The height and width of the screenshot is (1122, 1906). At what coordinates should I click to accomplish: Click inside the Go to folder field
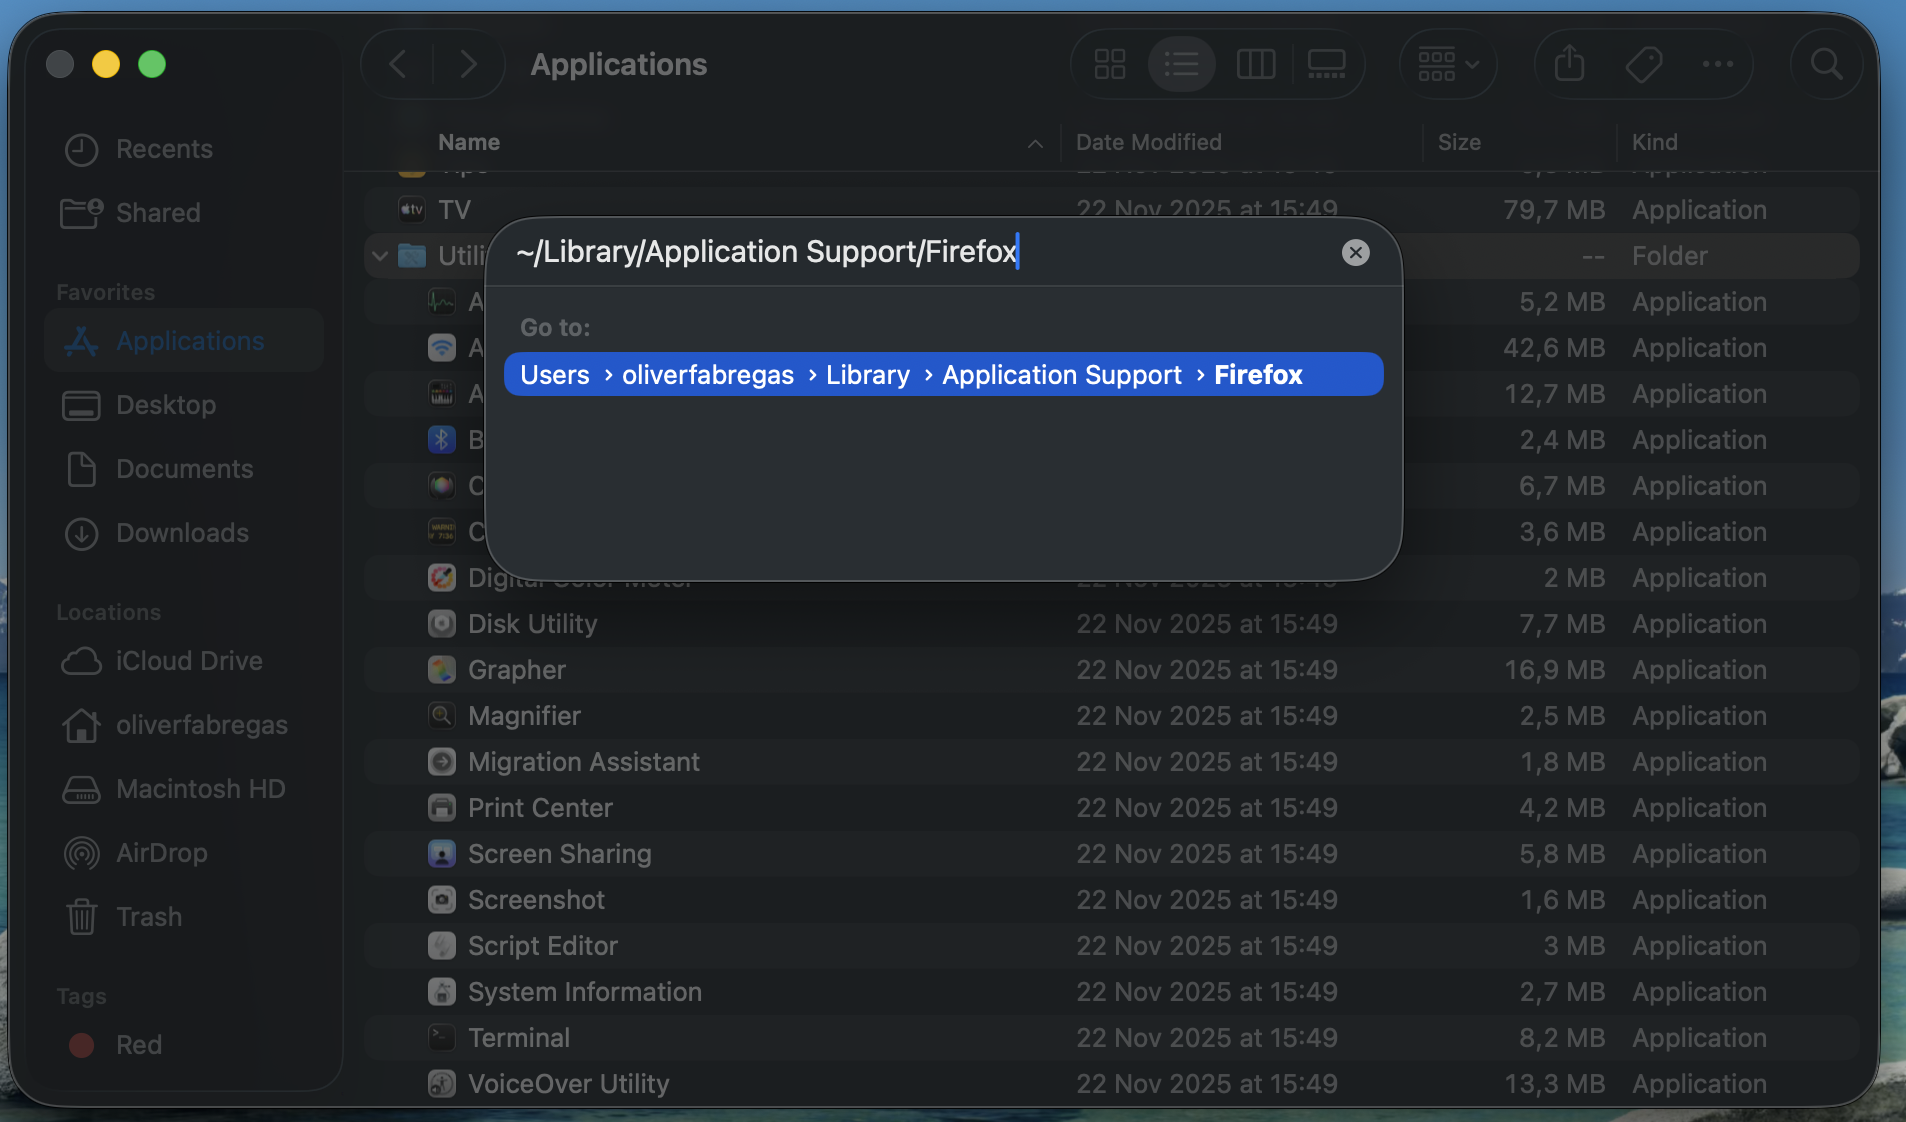click(x=900, y=252)
